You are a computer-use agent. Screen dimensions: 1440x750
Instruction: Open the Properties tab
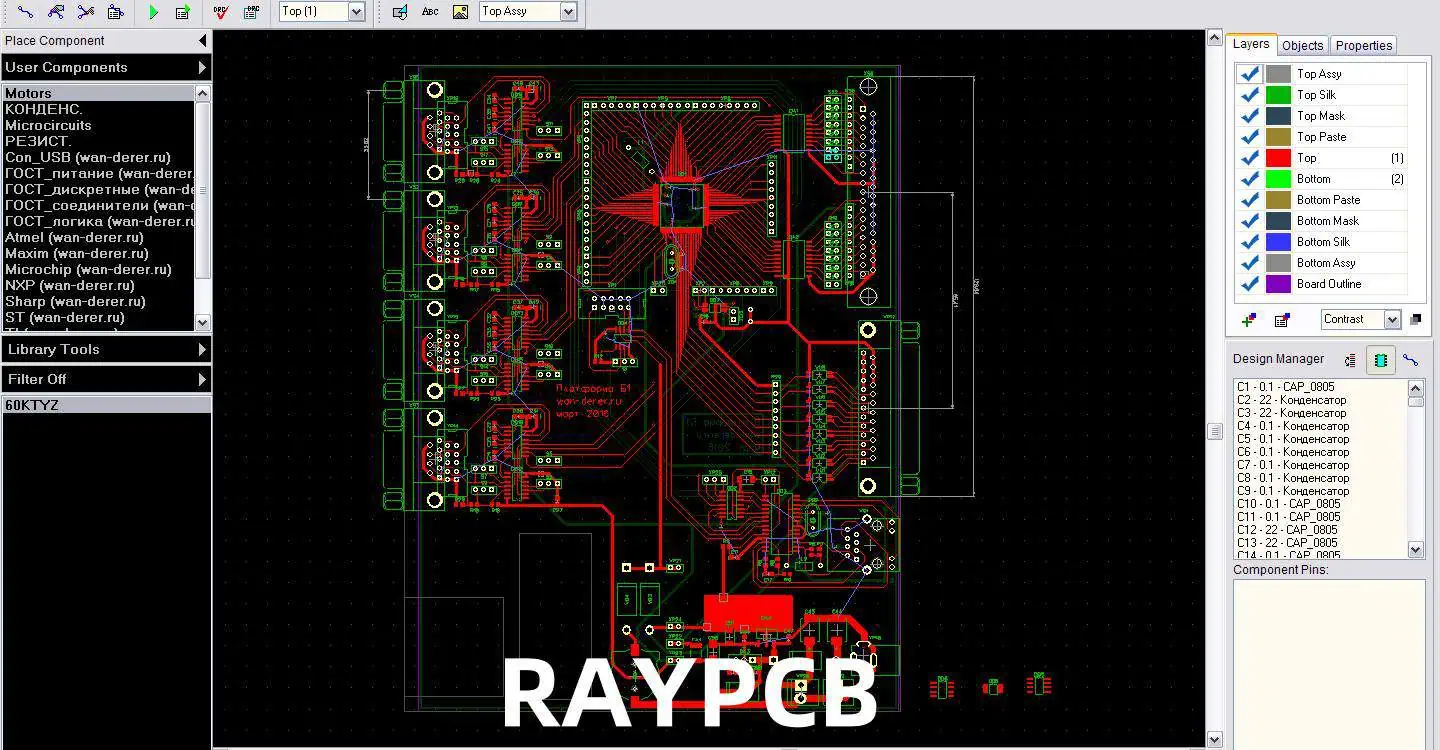(x=1363, y=45)
